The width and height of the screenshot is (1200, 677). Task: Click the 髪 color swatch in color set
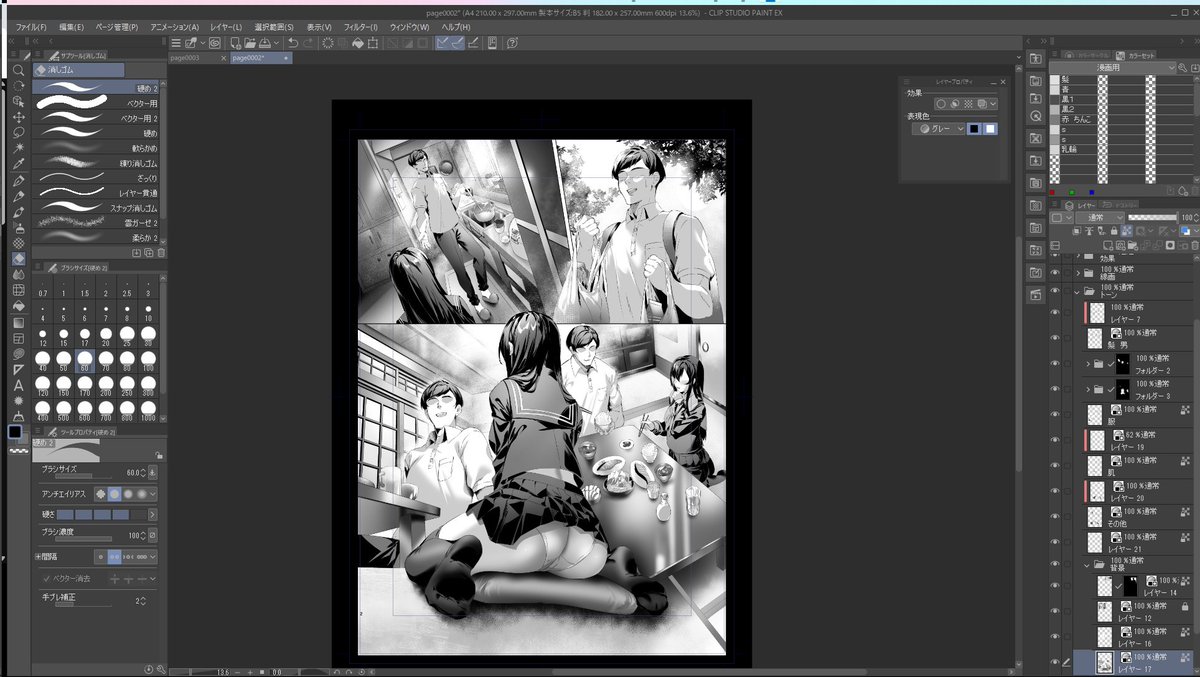click(1056, 78)
